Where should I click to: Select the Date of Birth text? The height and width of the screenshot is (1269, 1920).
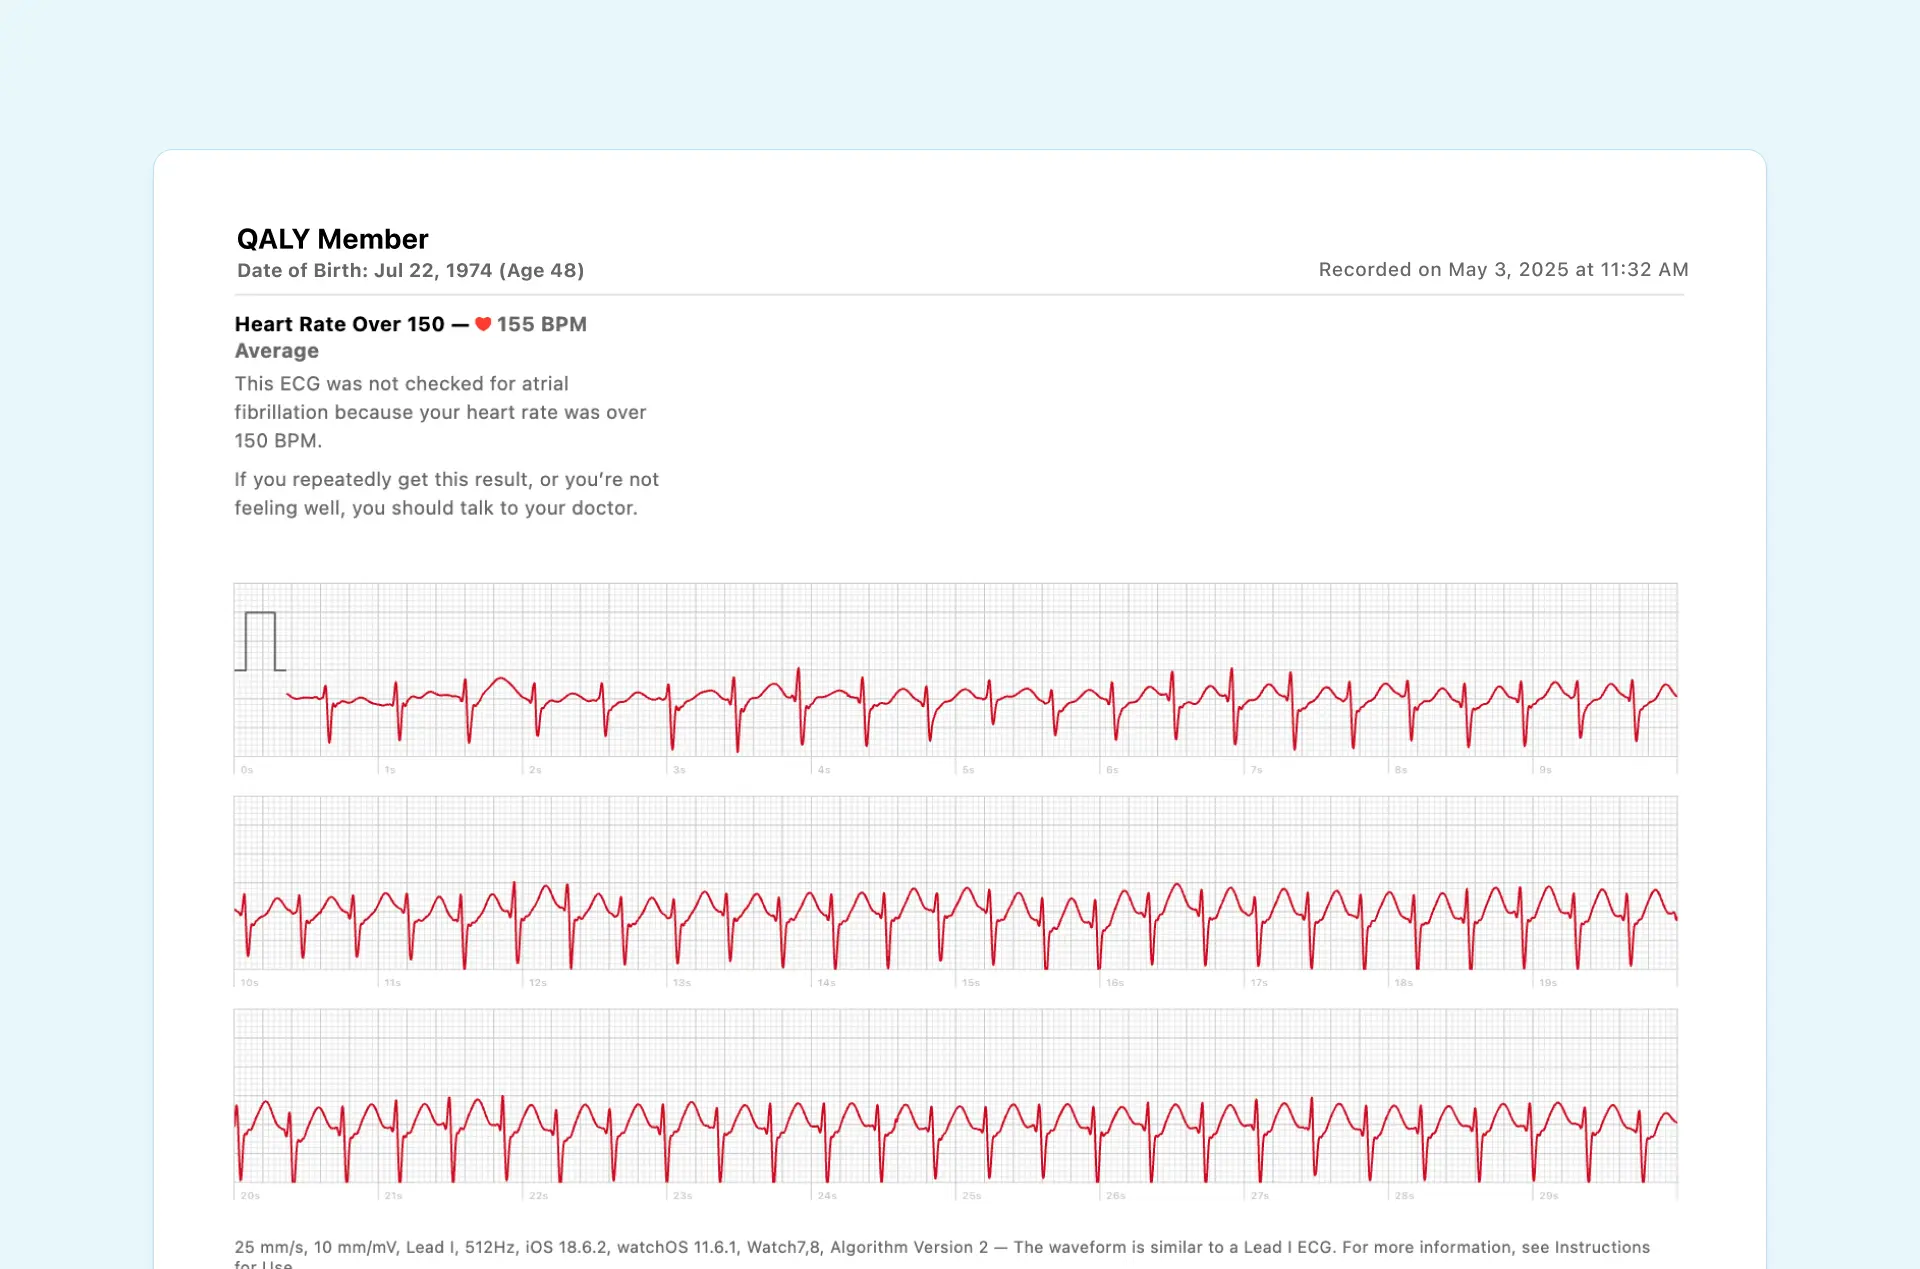click(x=409, y=270)
